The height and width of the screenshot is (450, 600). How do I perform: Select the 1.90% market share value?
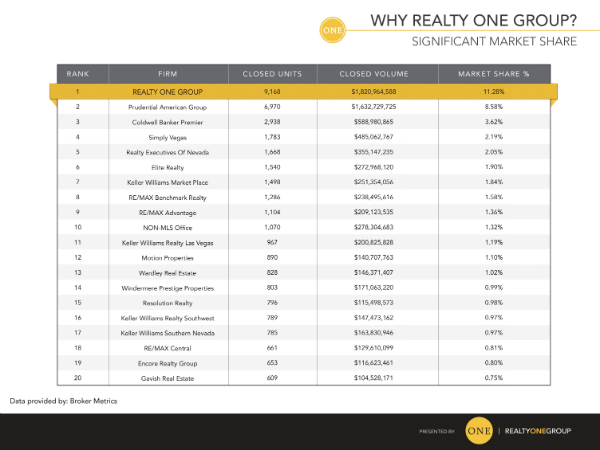[x=494, y=167]
